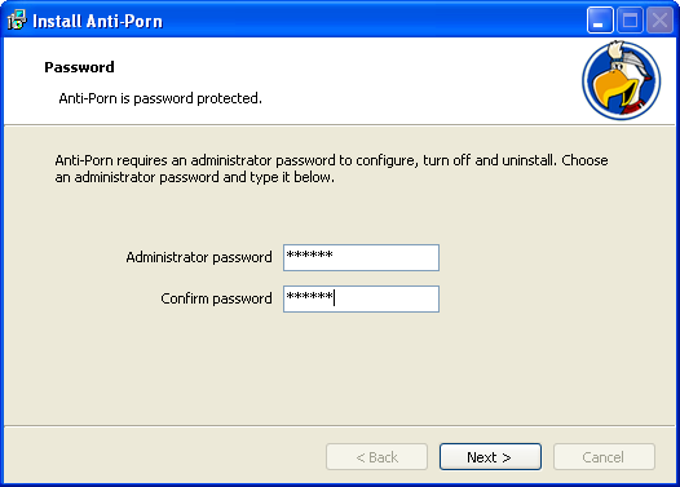The width and height of the screenshot is (680, 487).
Task: Click the Administrator password label
Action: [199, 258]
